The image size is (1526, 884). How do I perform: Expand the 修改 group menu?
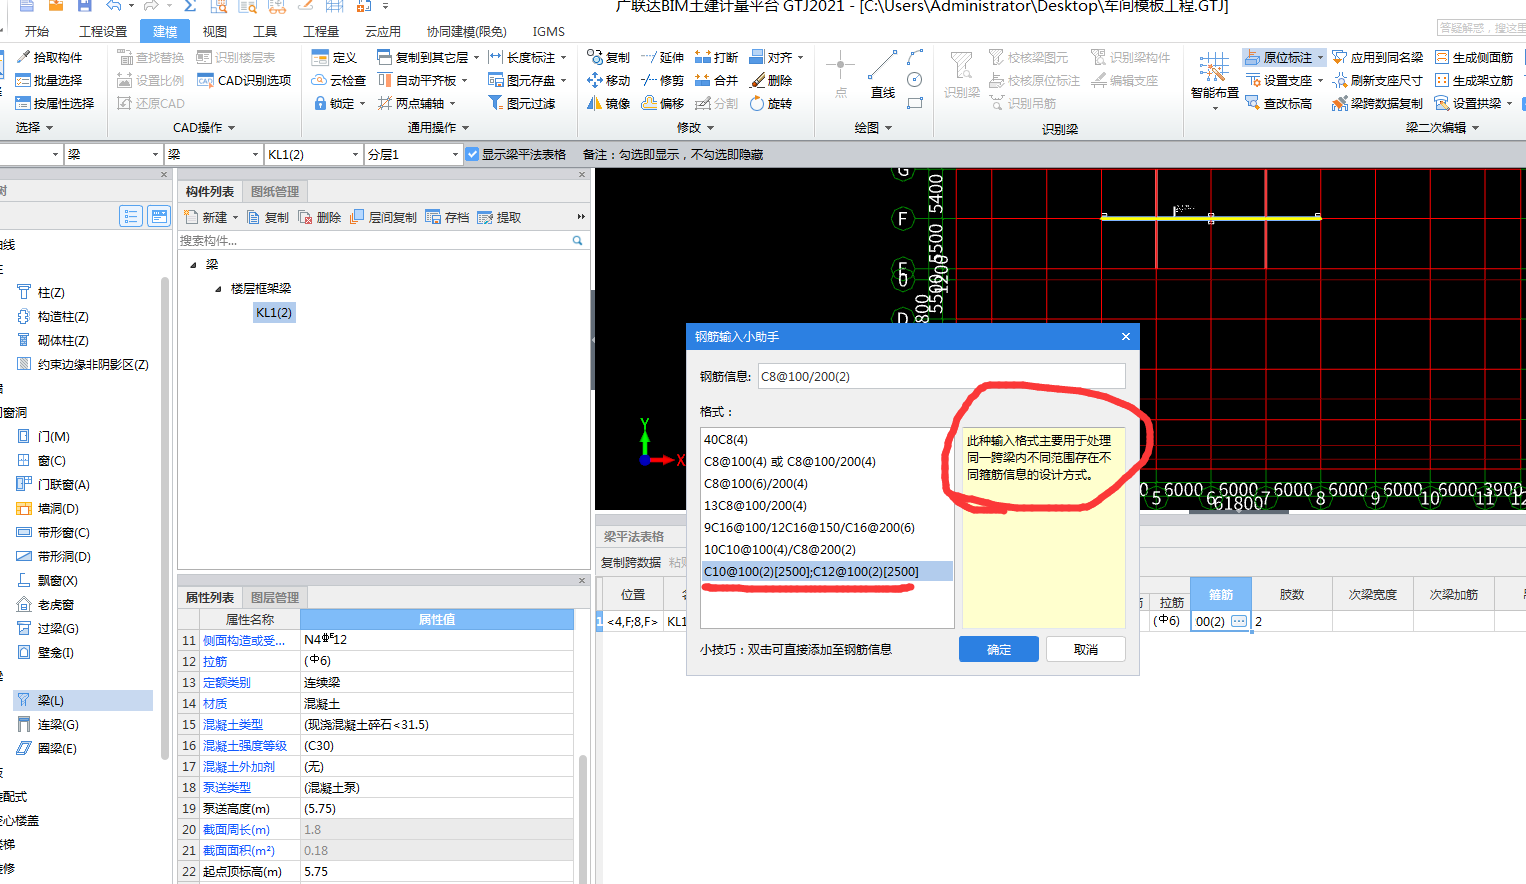(695, 127)
